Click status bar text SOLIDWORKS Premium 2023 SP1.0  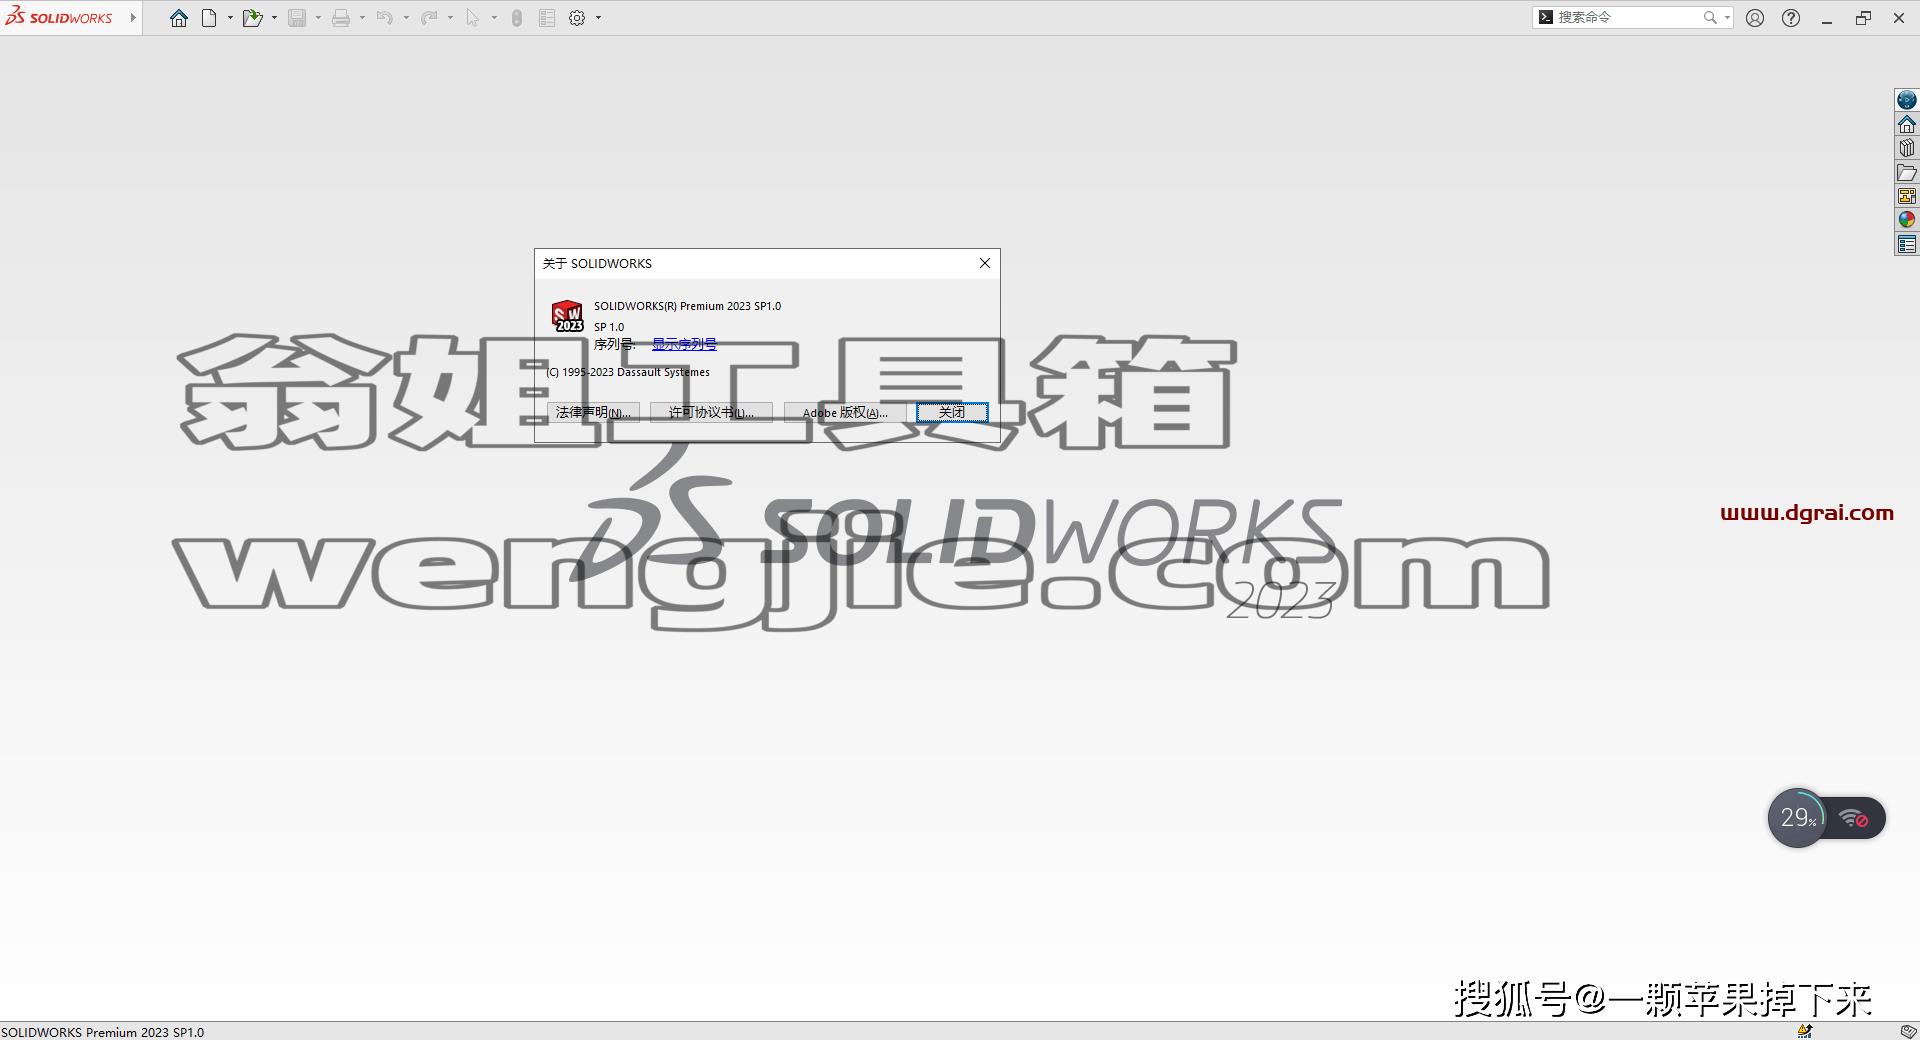pos(102,1032)
